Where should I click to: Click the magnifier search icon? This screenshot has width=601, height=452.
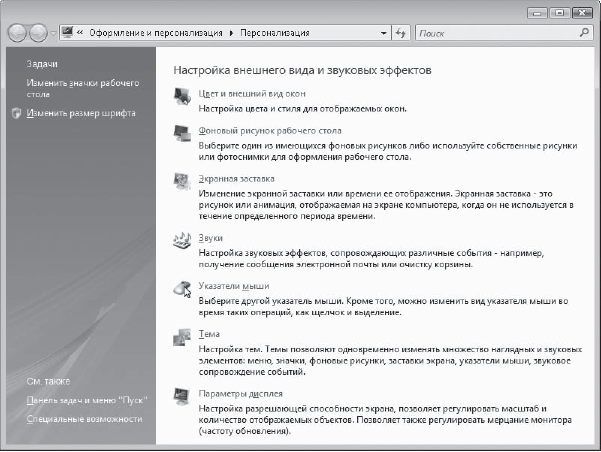point(584,33)
